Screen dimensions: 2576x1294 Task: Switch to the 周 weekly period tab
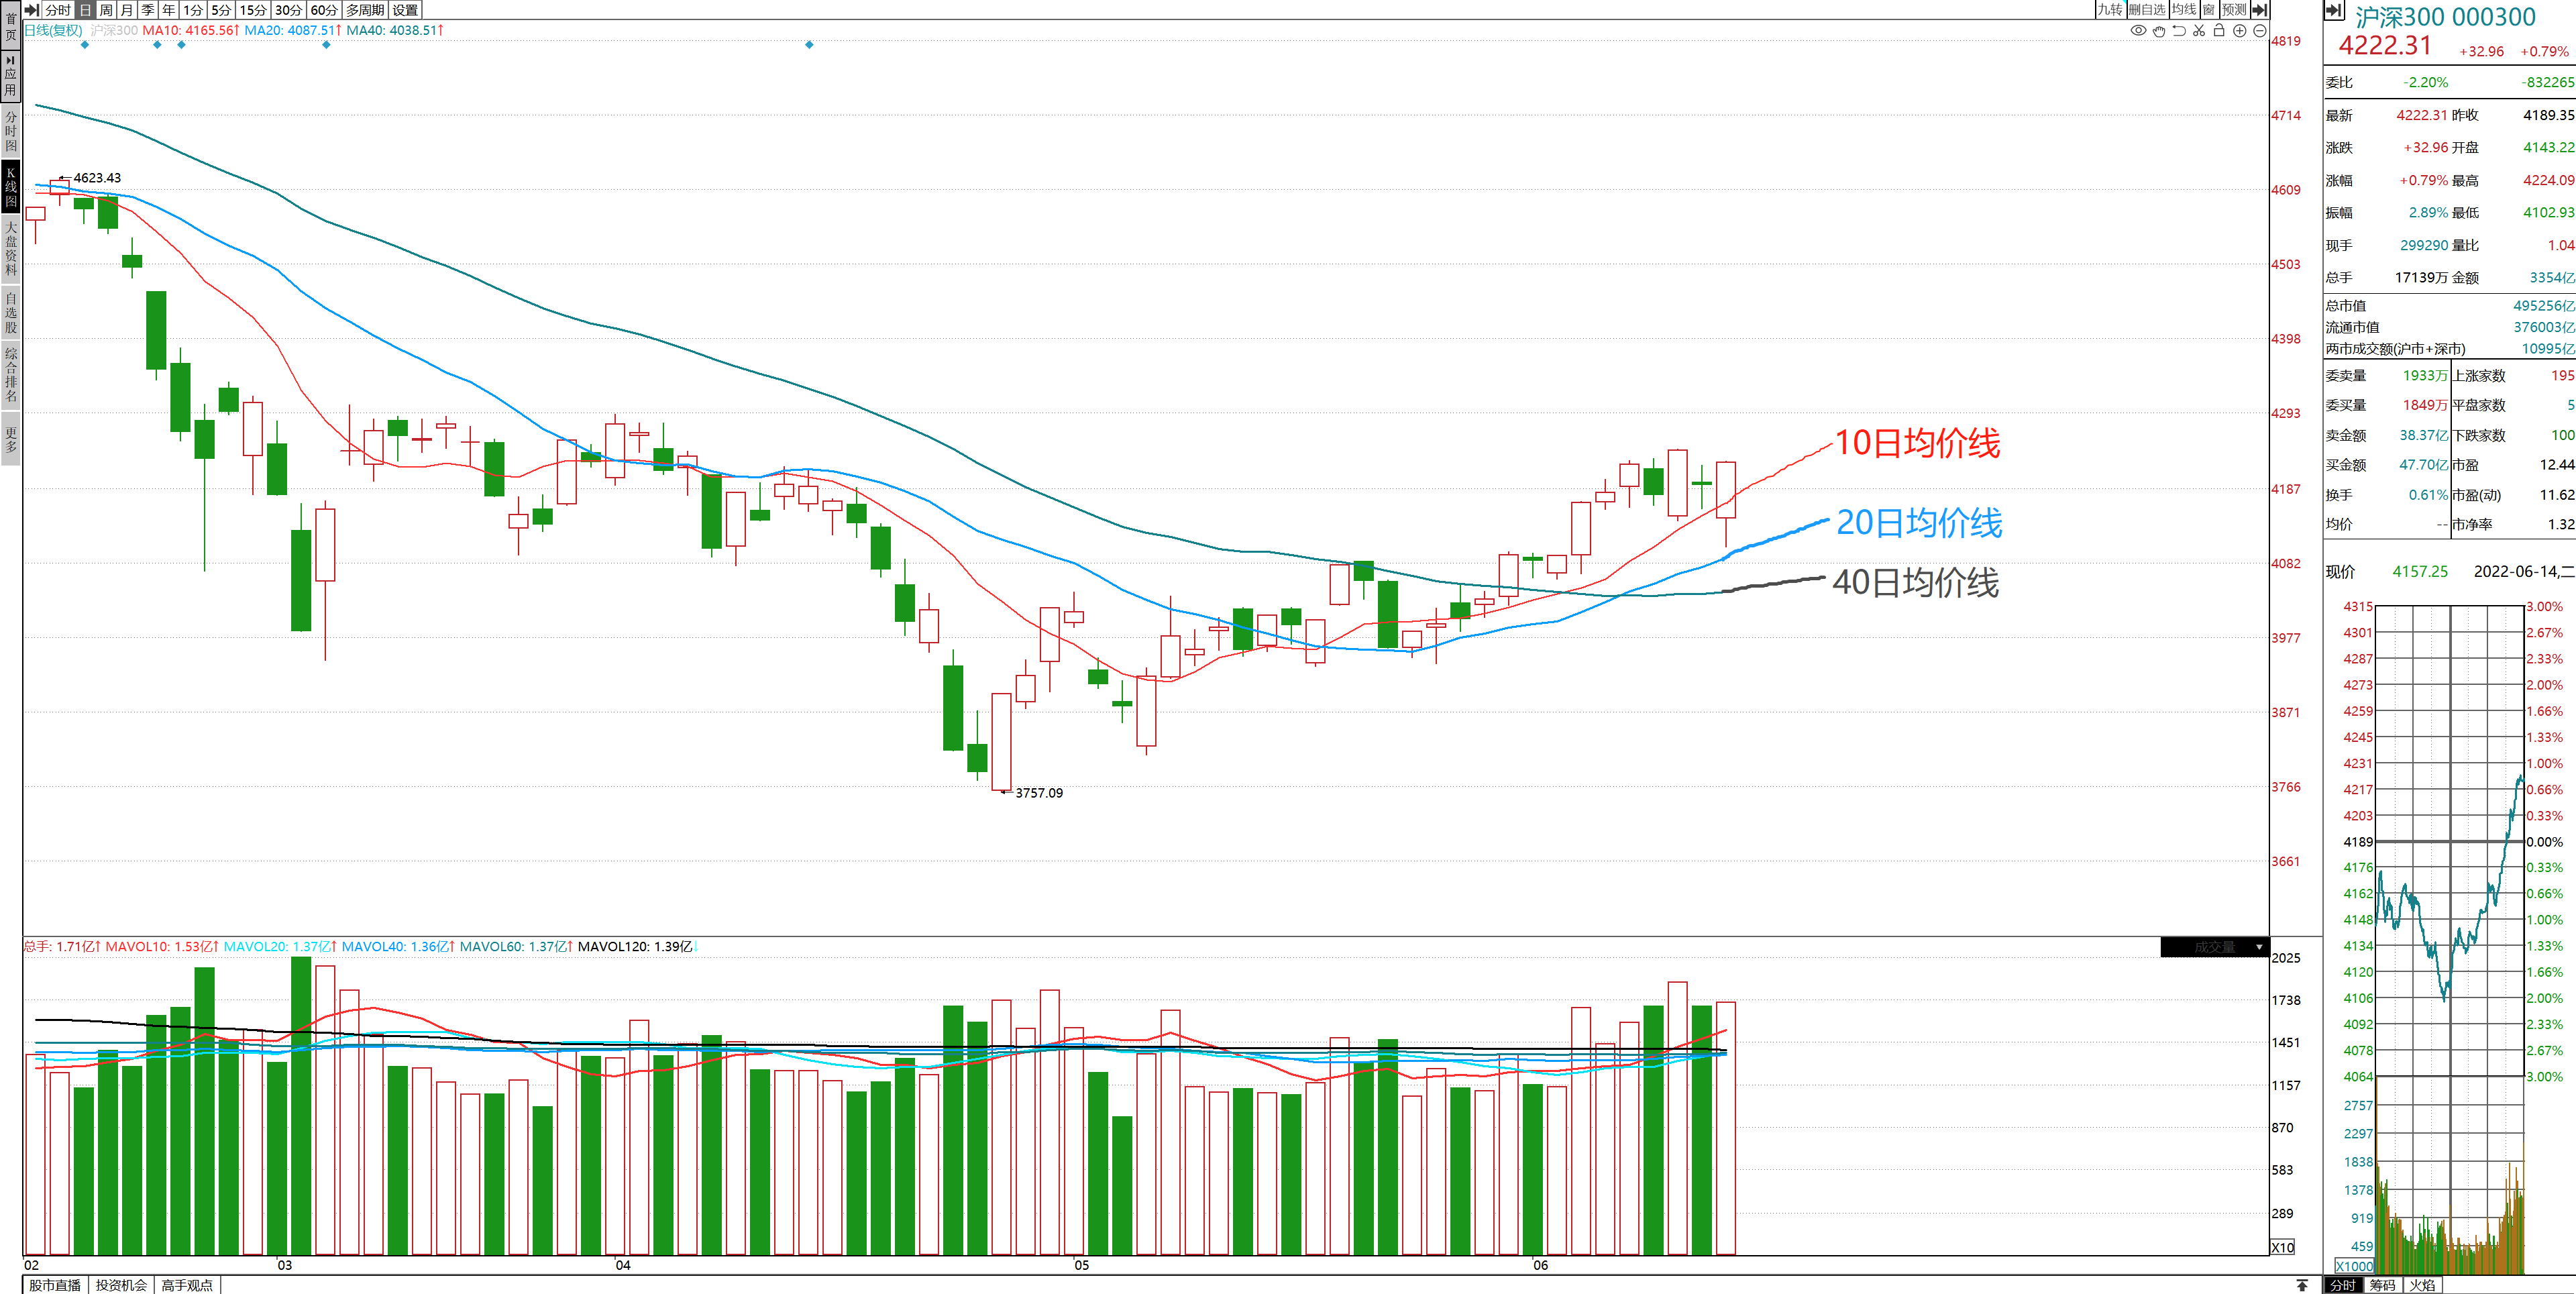tap(106, 10)
